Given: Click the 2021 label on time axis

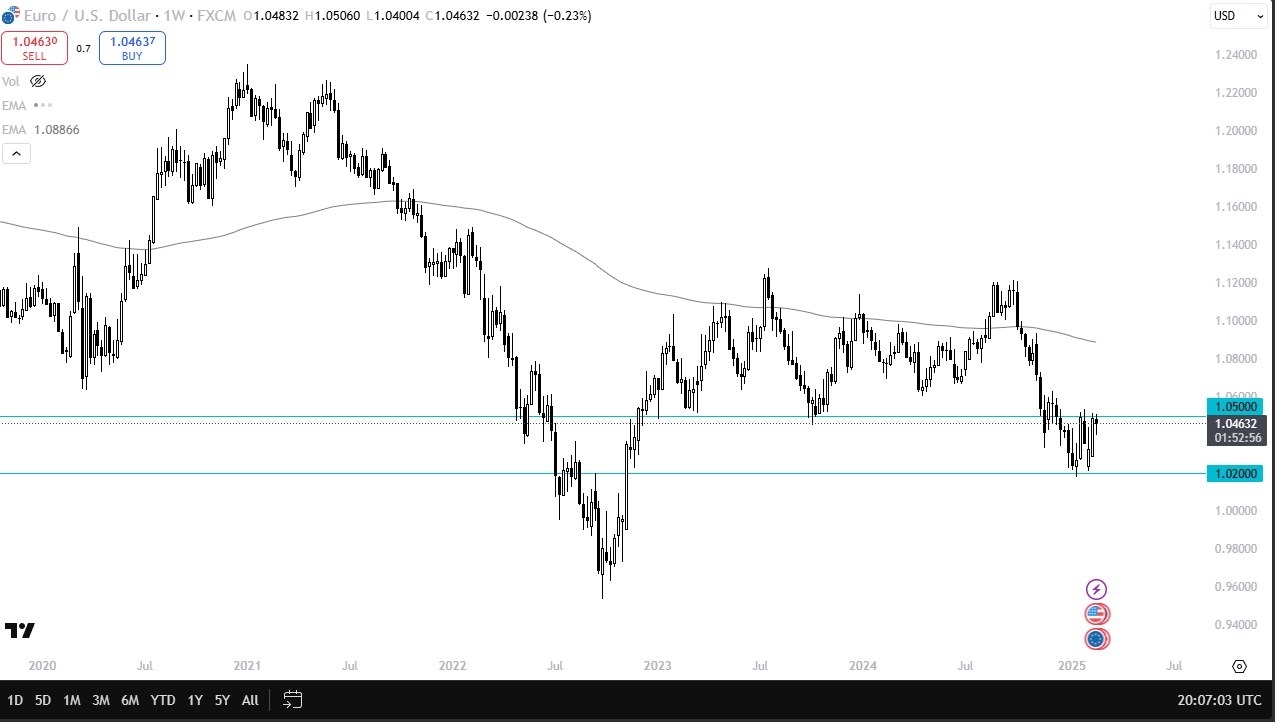Looking at the screenshot, I should 247,665.
